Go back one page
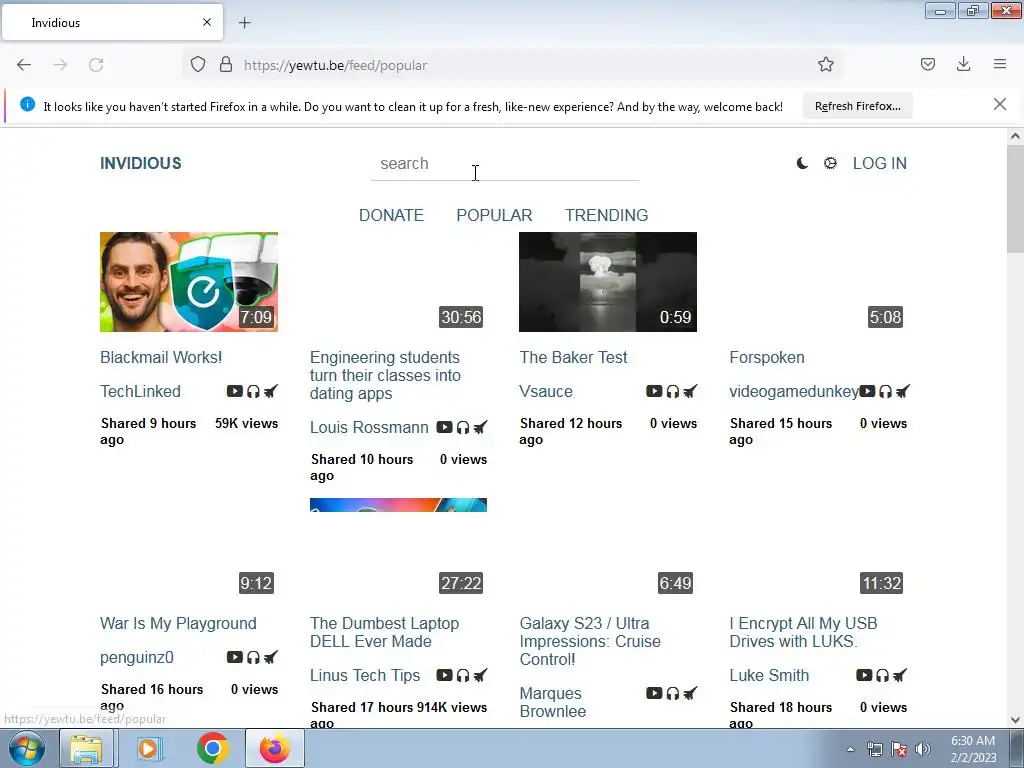This screenshot has width=1024, height=768. point(24,65)
